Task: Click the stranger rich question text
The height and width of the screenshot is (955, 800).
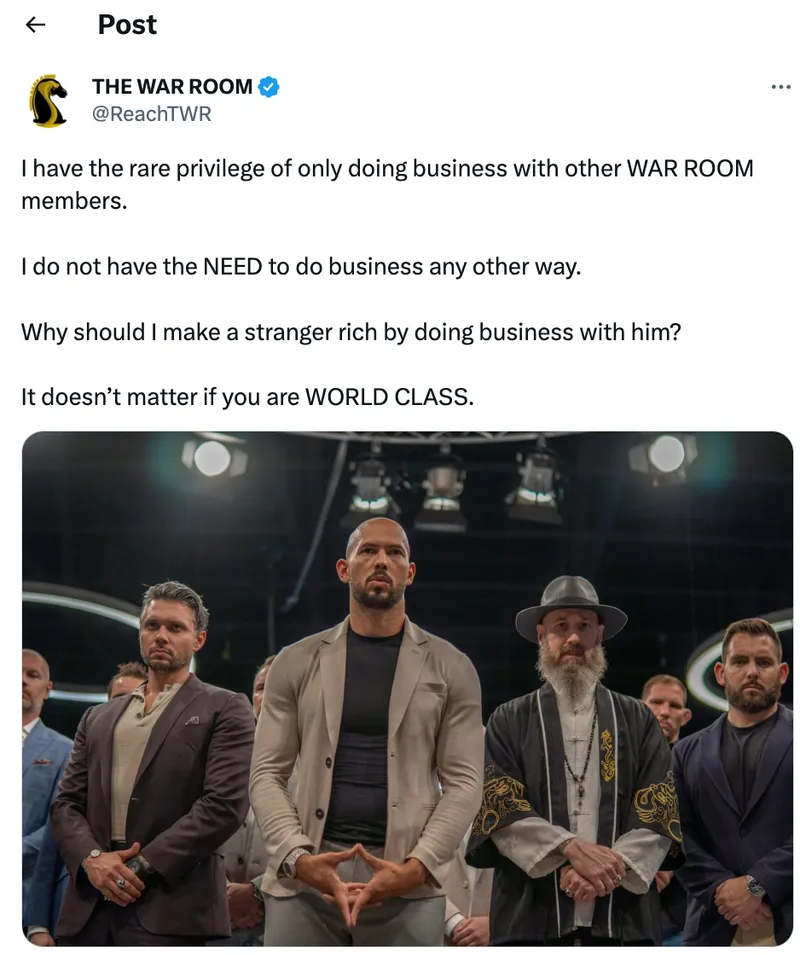Action: tap(351, 332)
